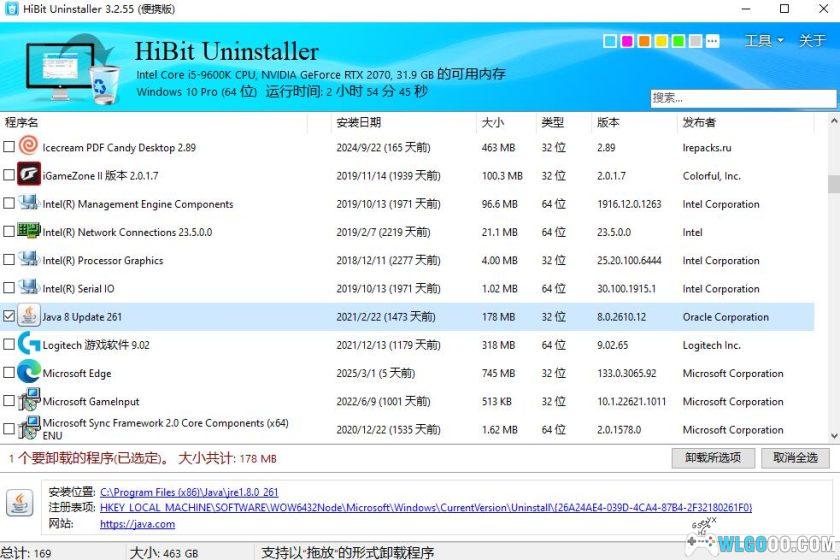Sort by 安装日期 column header
The image size is (840, 560).
click(x=403, y=122)
